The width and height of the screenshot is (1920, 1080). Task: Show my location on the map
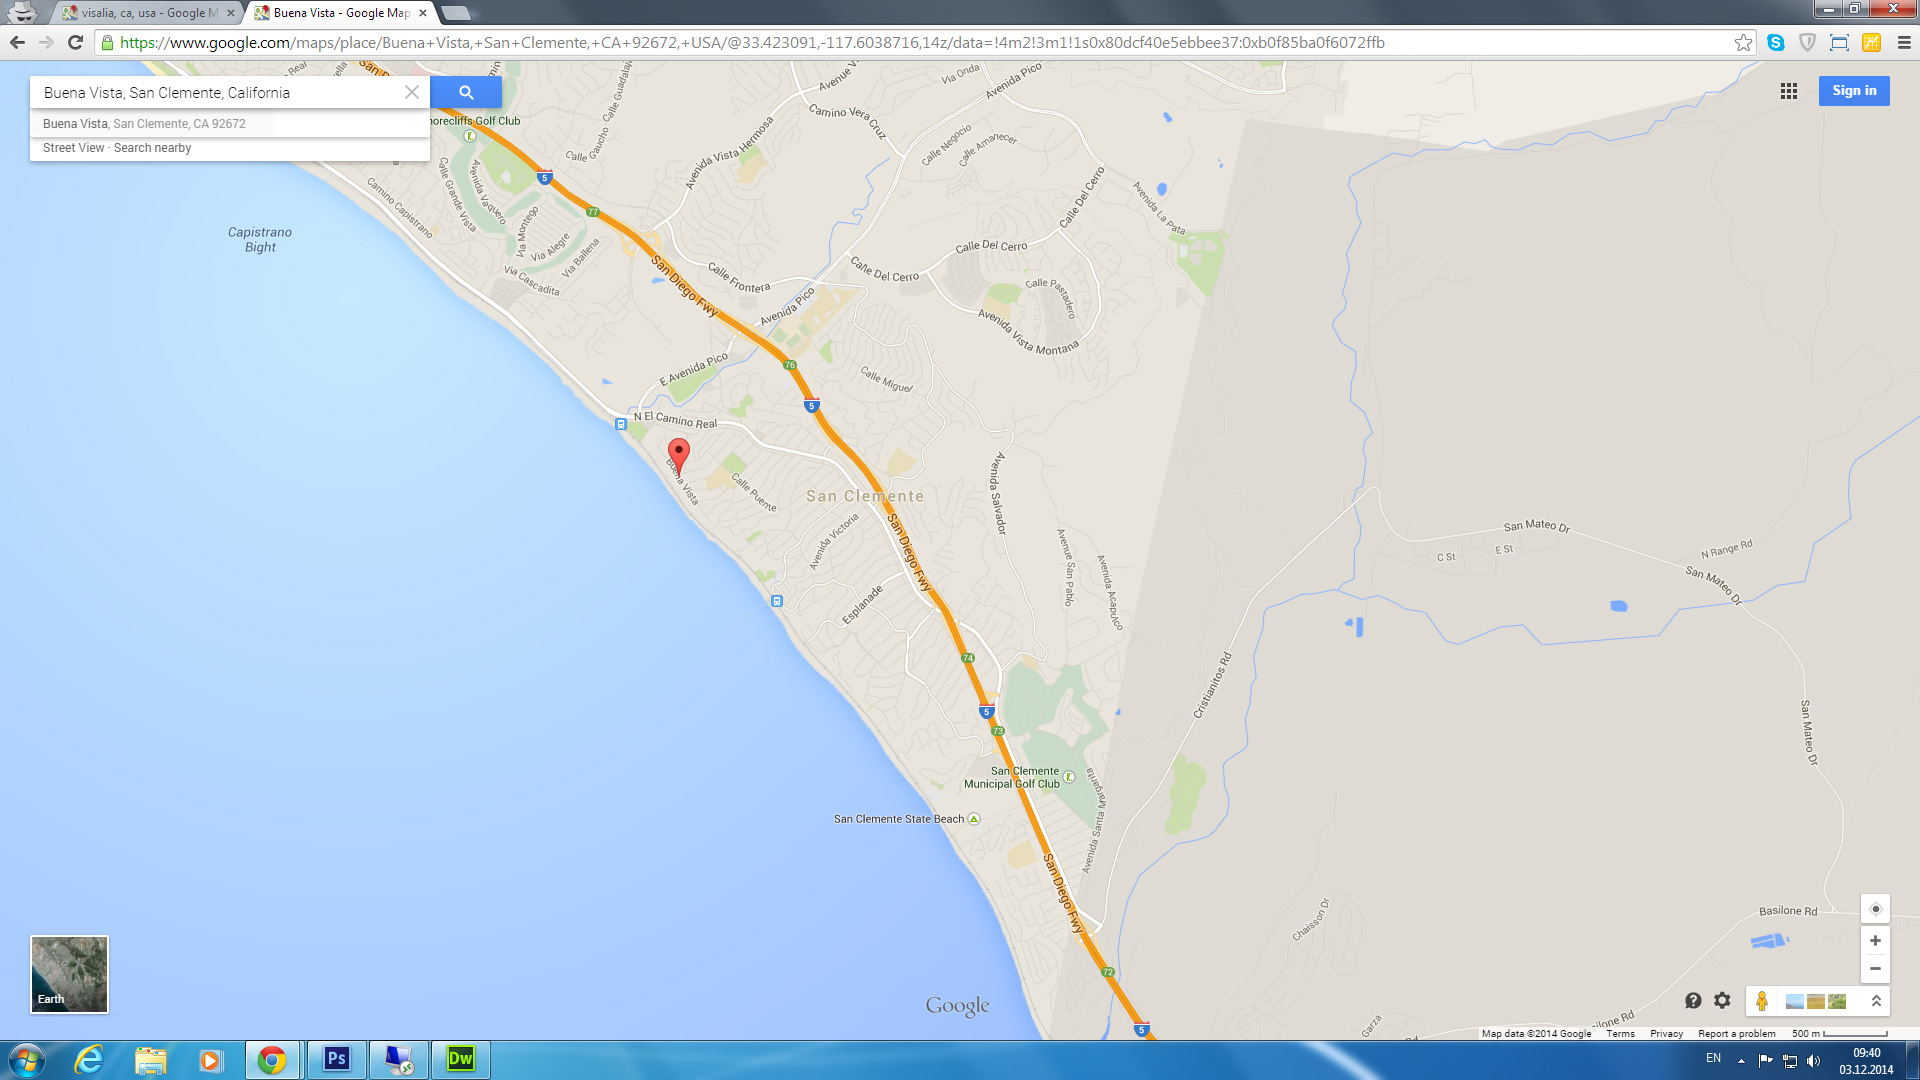(1875, 909)
